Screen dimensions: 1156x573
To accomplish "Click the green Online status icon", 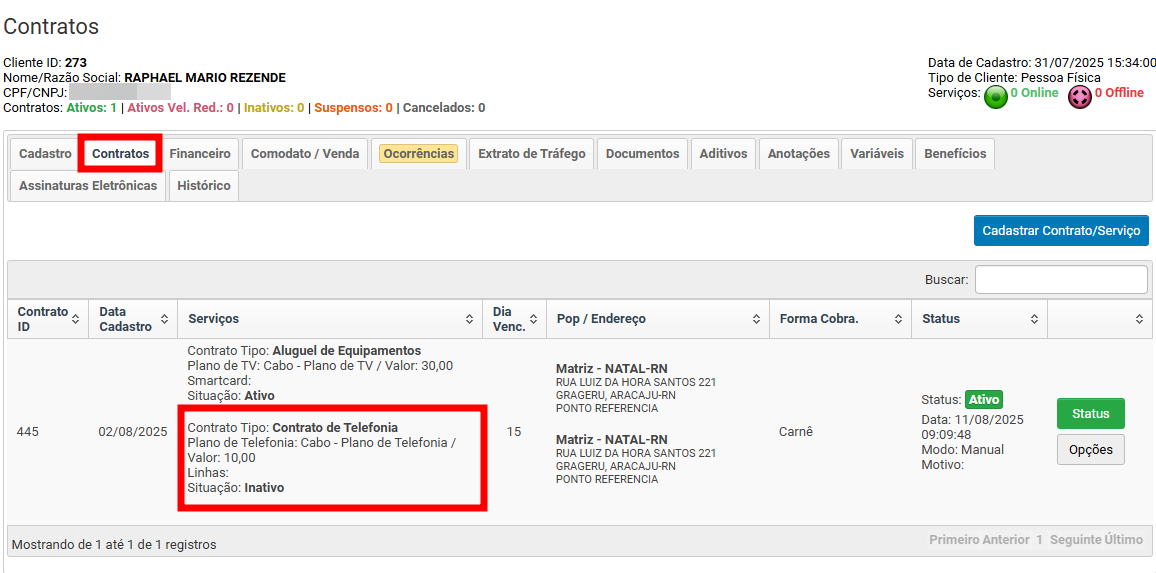I will click(x=996, y=96).
